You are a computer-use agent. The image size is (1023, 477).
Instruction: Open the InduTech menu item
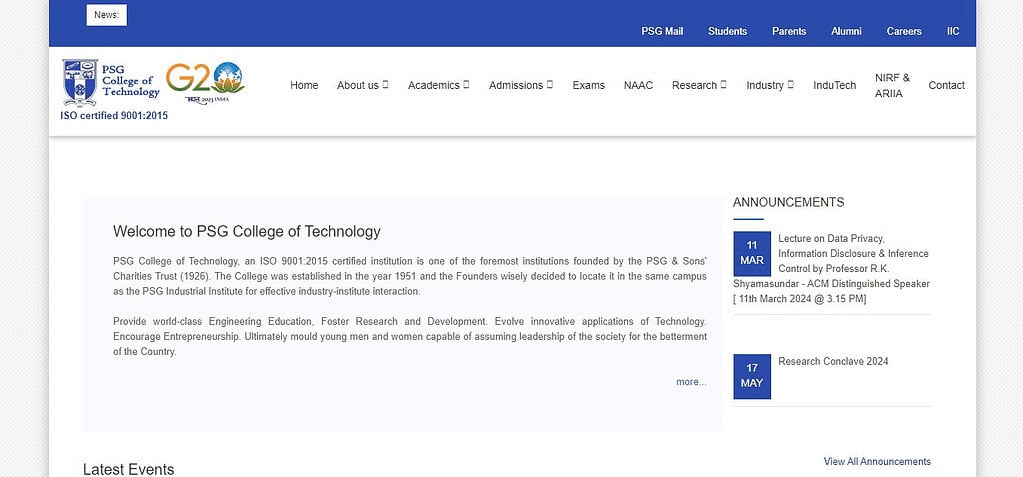click(x=834, y=85)
